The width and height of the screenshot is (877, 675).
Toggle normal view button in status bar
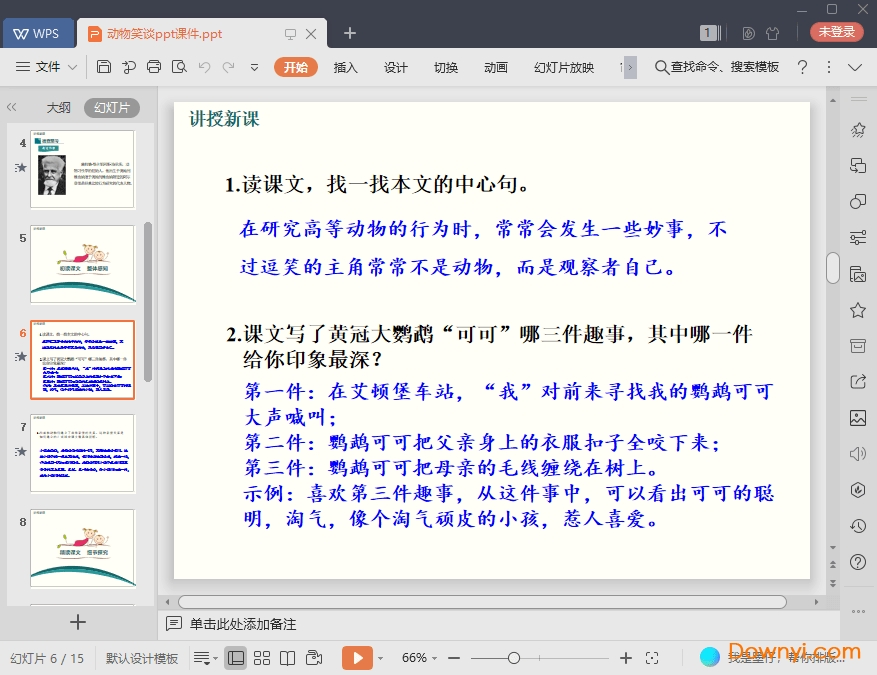click(236, 658)
